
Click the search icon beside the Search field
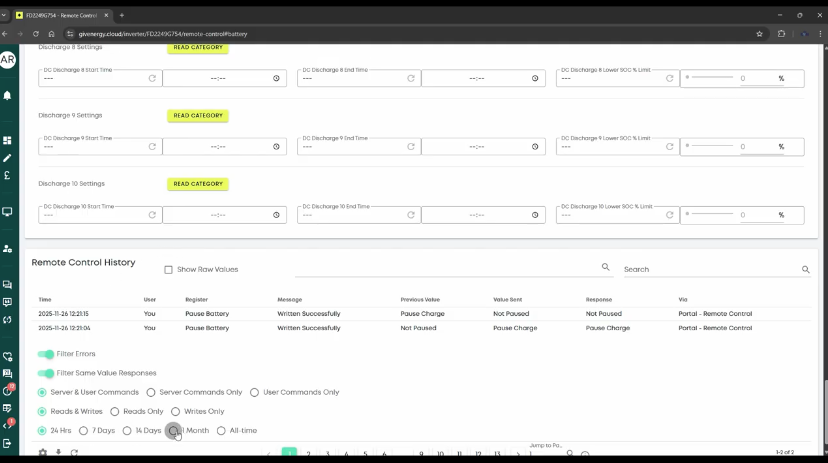point(805,269)
